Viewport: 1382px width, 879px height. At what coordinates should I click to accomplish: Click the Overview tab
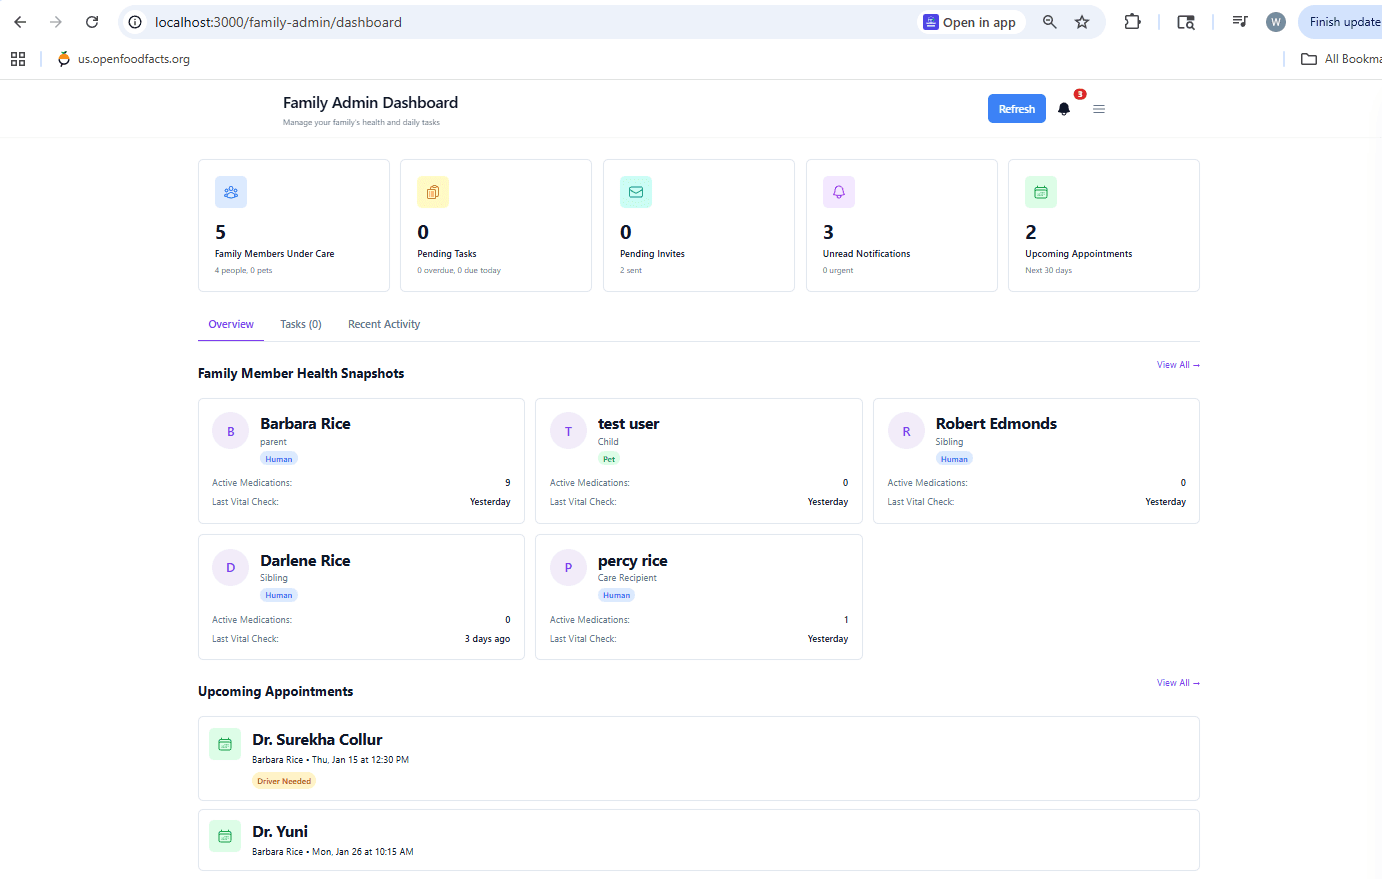click(231, 324)
